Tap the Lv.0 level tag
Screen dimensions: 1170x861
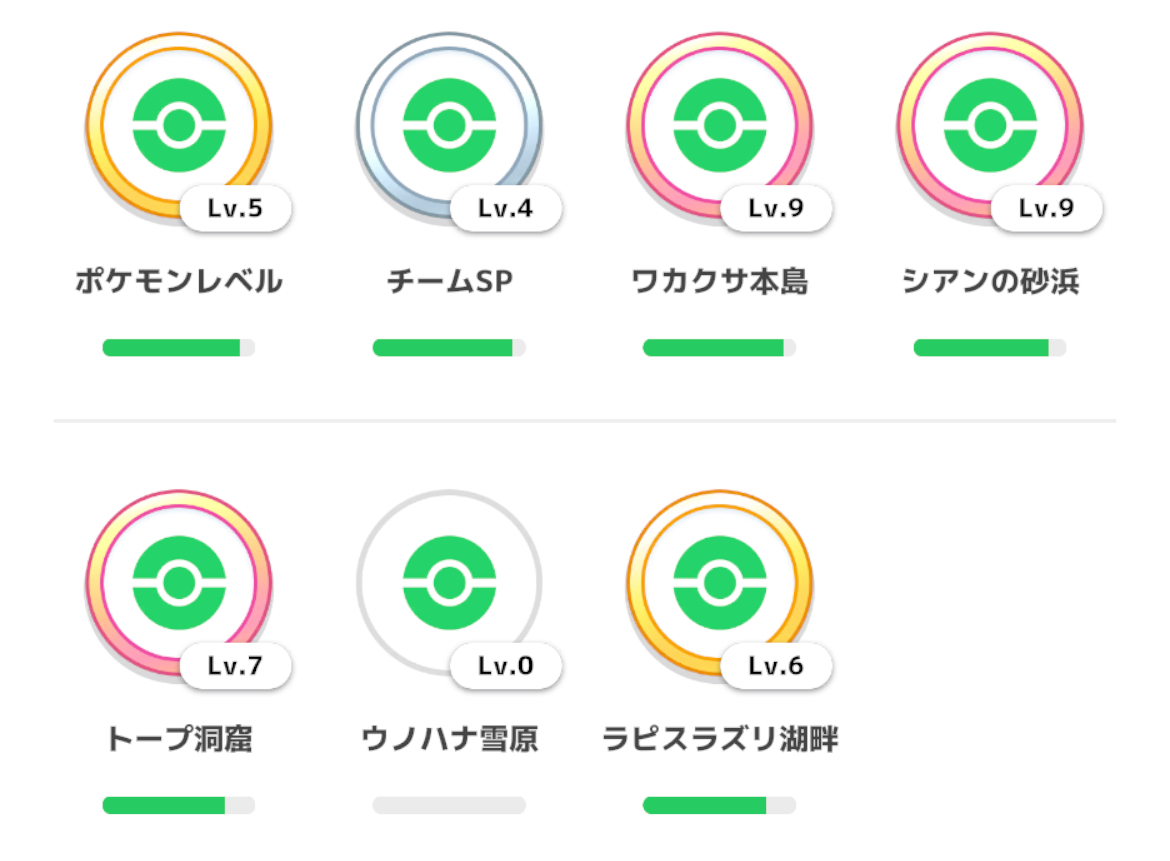pyautogui.click(x=505, y=666)
